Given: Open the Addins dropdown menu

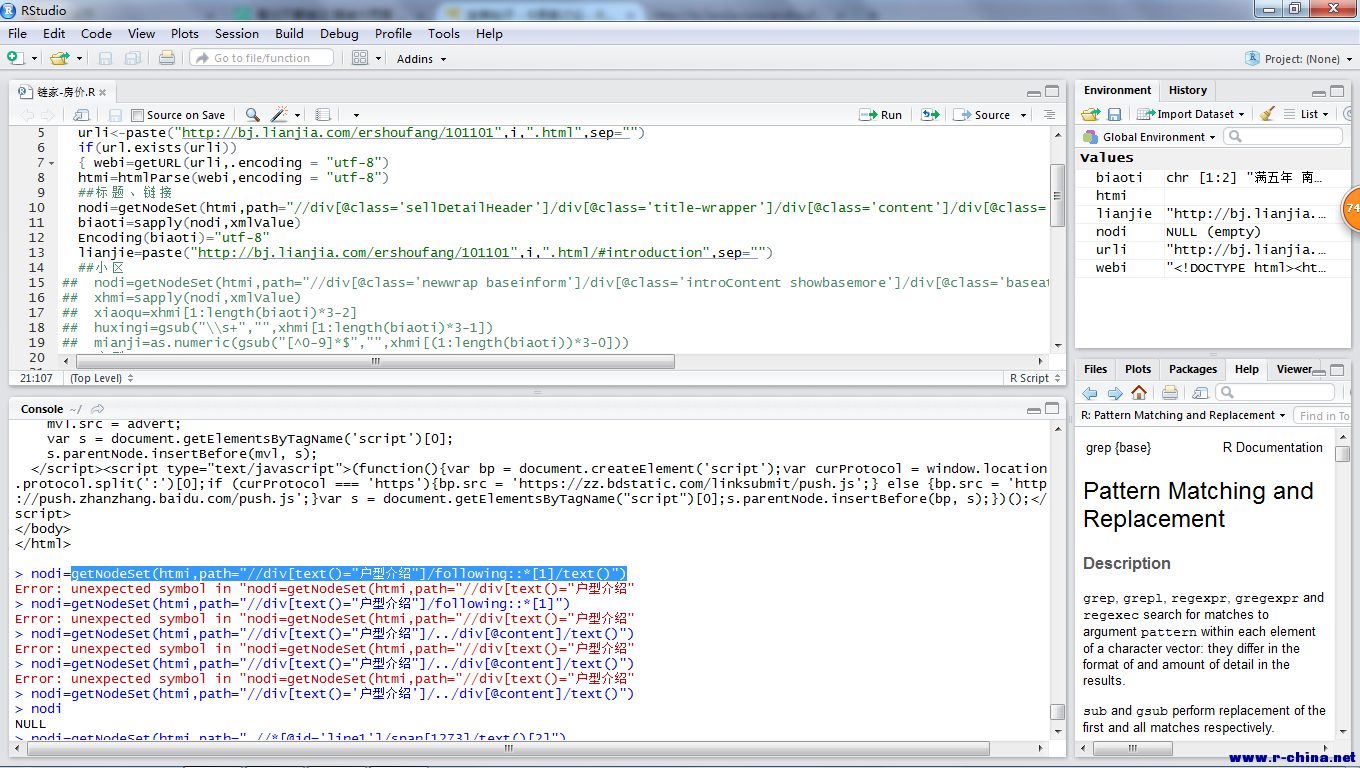Looking at the screenshot, I should tap(421, 59).
